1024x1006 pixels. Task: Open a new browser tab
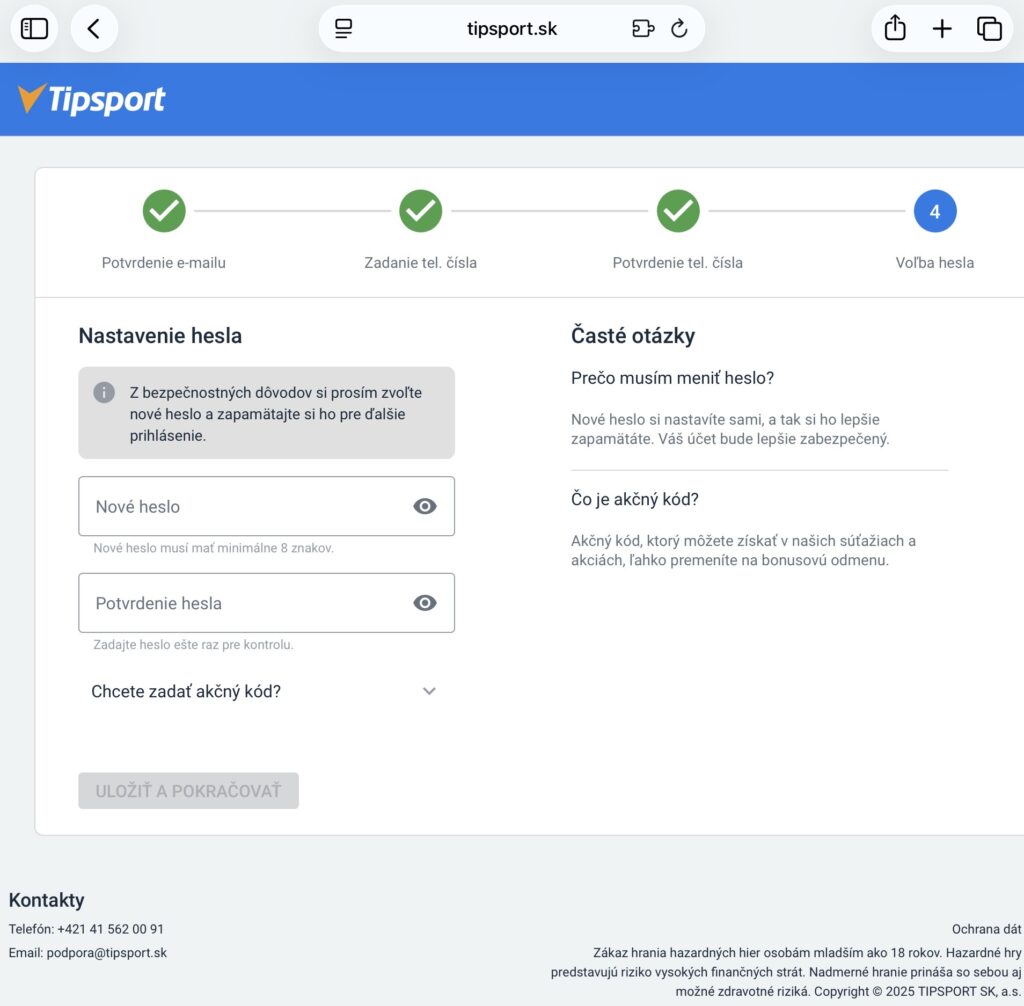941,28
